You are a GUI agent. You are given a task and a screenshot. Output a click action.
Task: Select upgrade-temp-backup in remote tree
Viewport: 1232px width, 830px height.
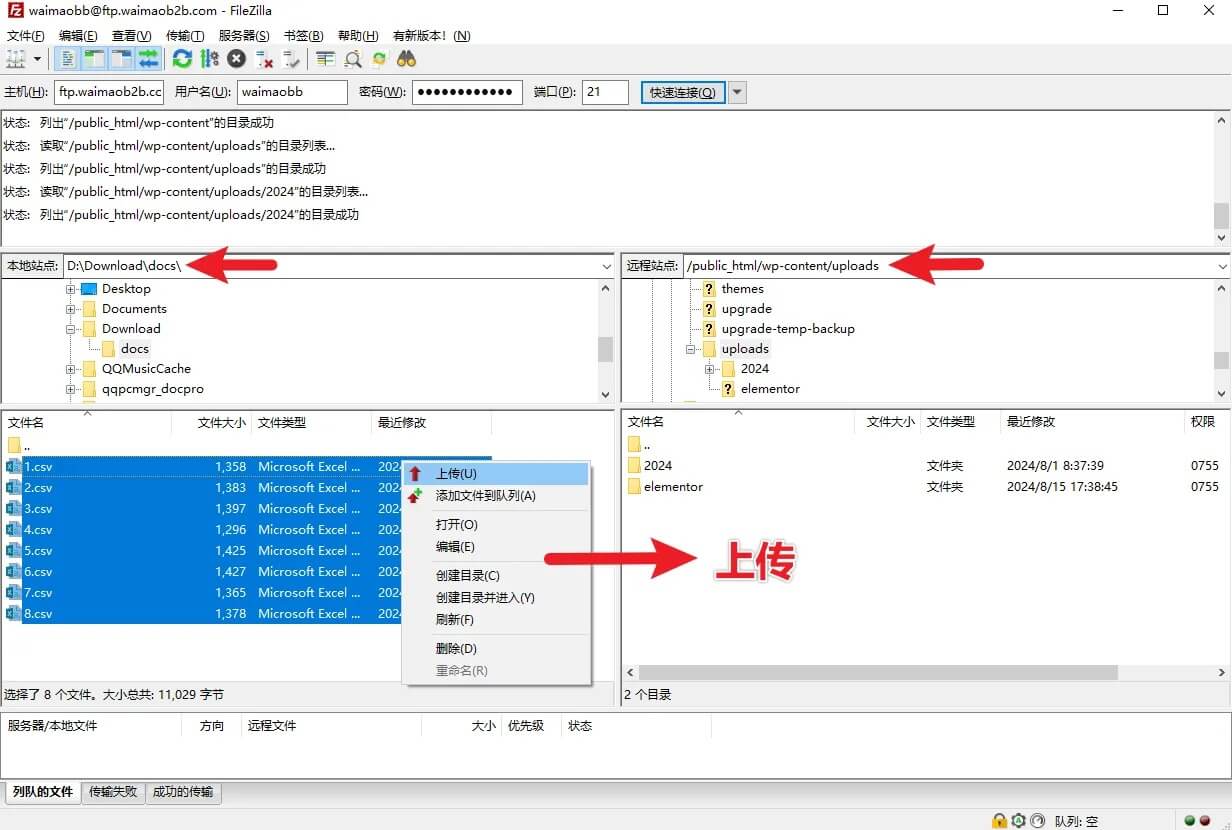(x=788, y=329)
